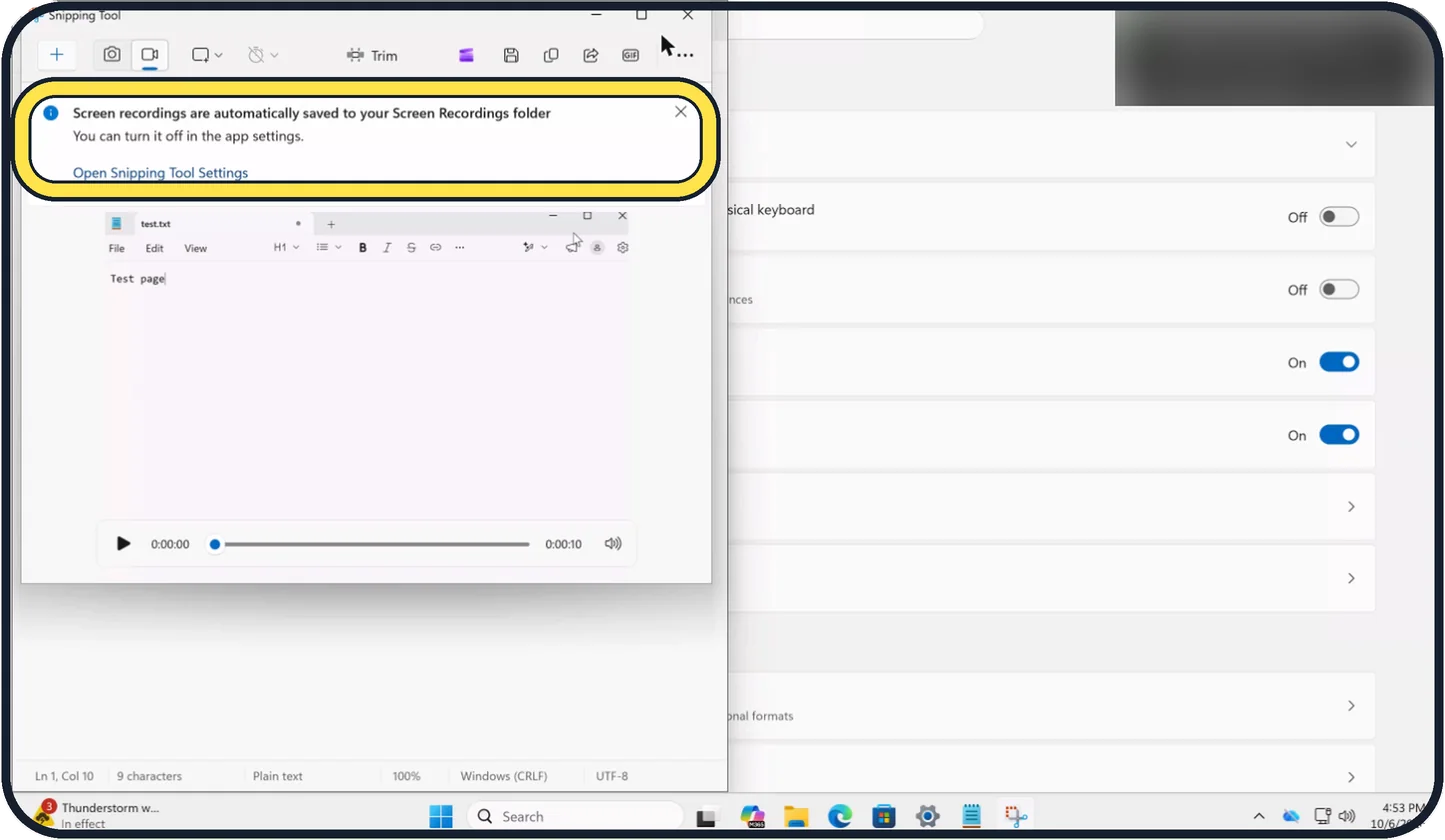Launch Microsoft 365 Copilot from taskbar
Viewport: 1445px width, 840px height.
[x=752, y=816]
